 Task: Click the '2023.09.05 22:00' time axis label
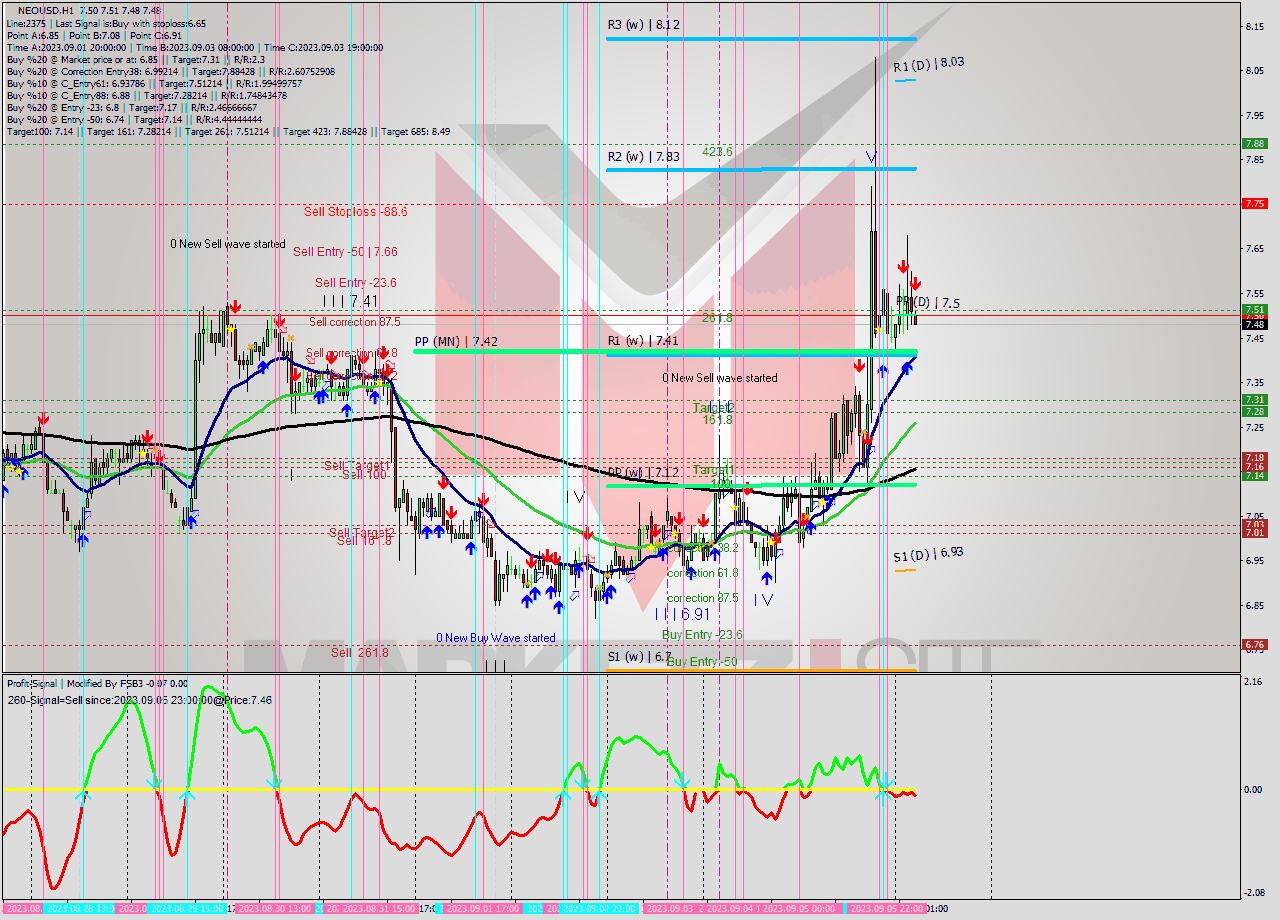(x=886, y=909)
